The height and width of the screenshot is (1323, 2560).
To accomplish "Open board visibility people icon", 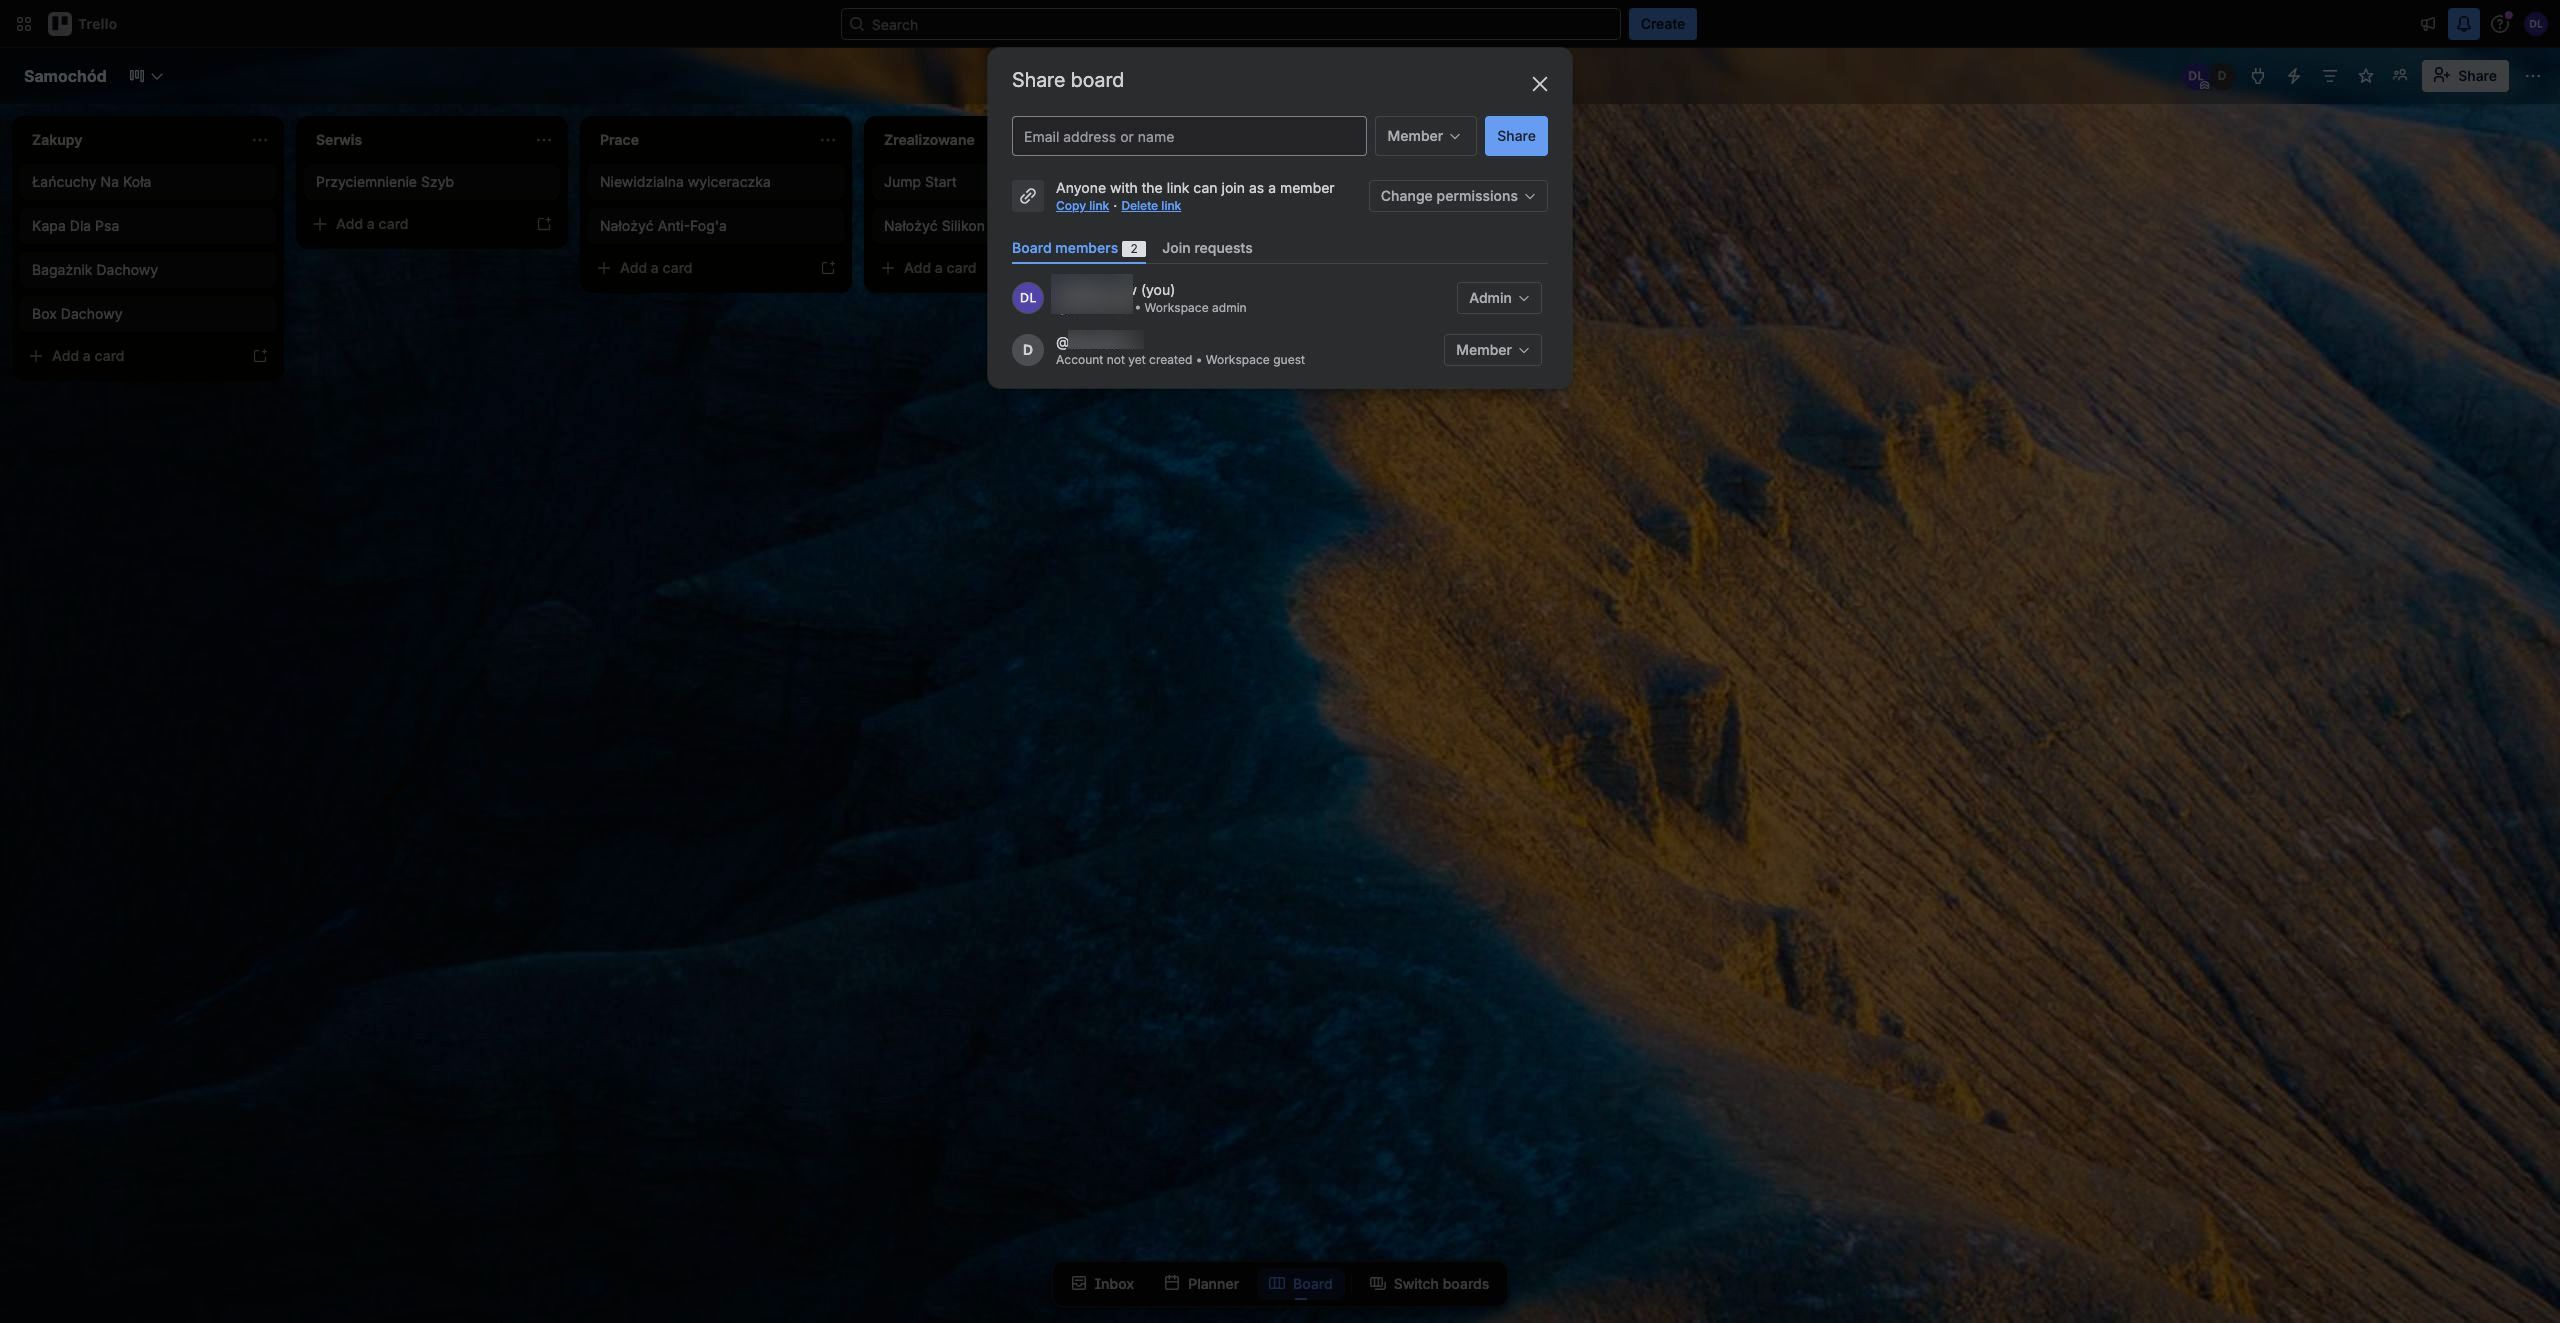I will (2400, 76).
